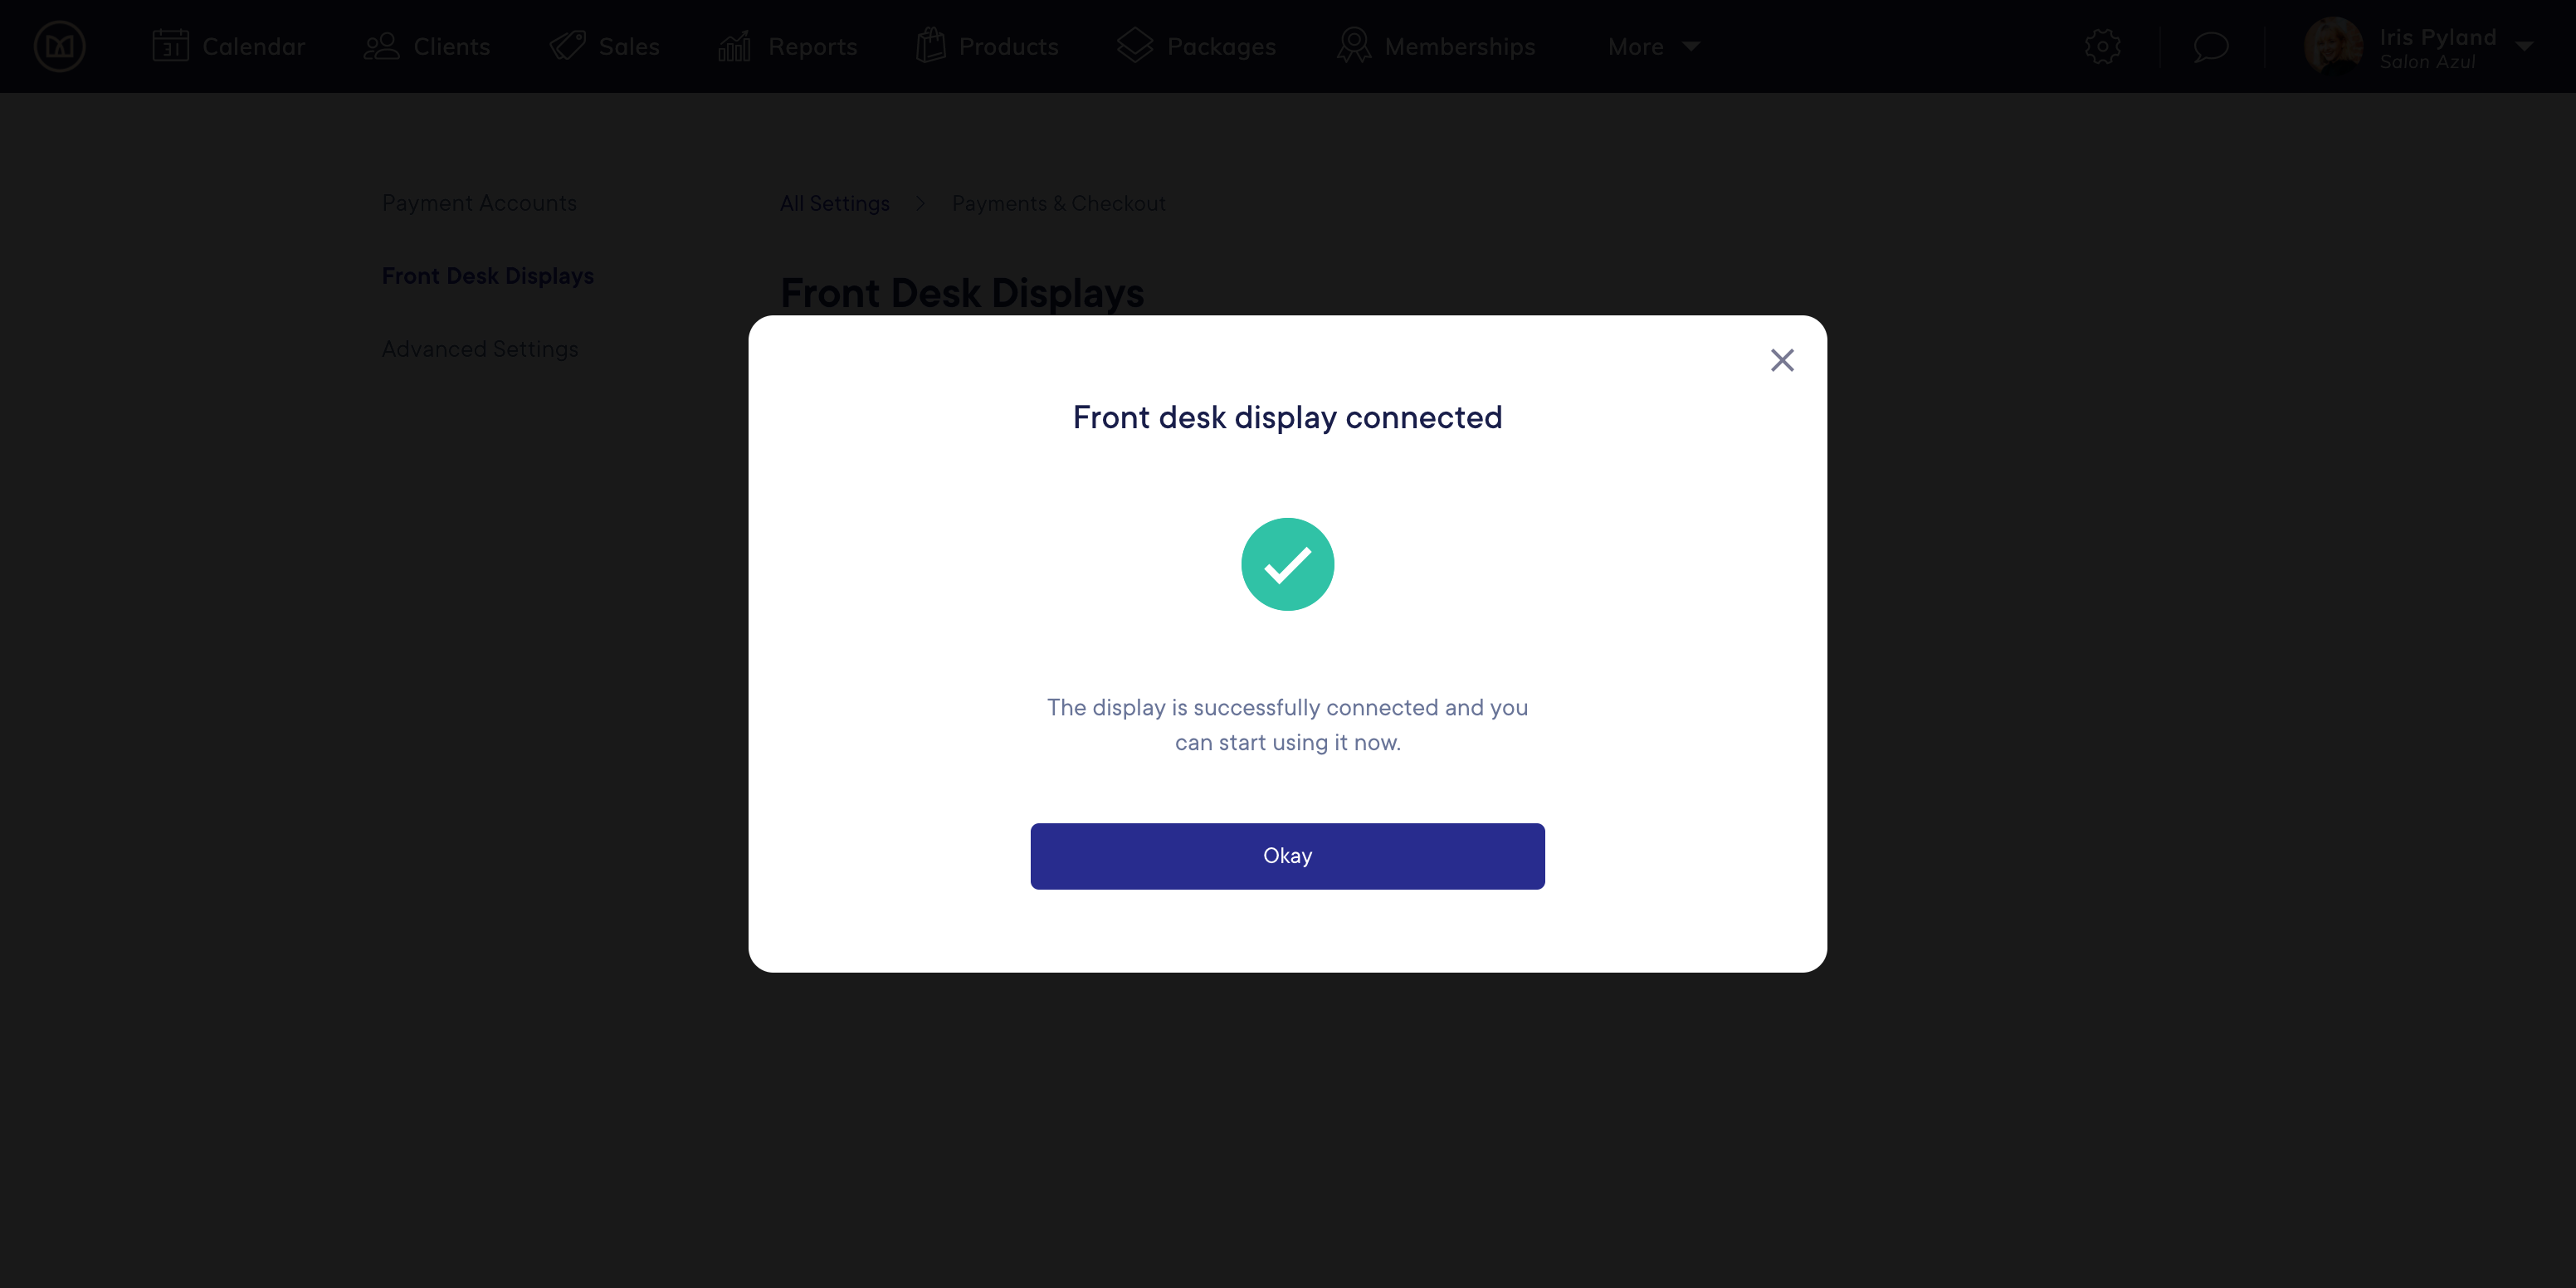Select the Front Desk Displays tab
Image resolution: width=2576 pixels, height=1288 pixels.
pyautogui.click(x=487, y=275)
